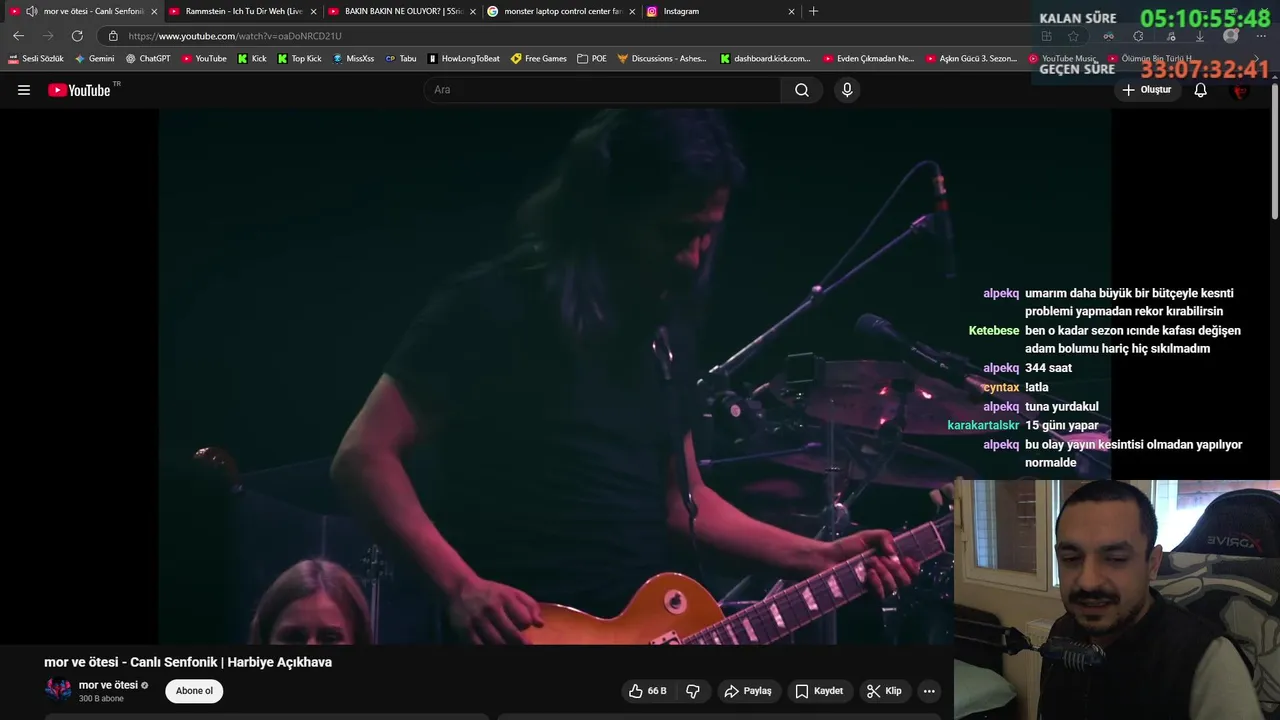Go back with browser back arrow

18,35
